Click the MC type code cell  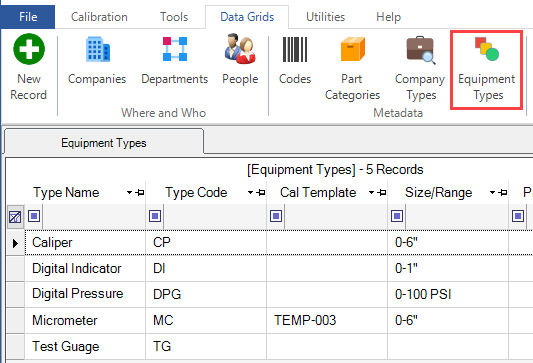coord(206,320)
